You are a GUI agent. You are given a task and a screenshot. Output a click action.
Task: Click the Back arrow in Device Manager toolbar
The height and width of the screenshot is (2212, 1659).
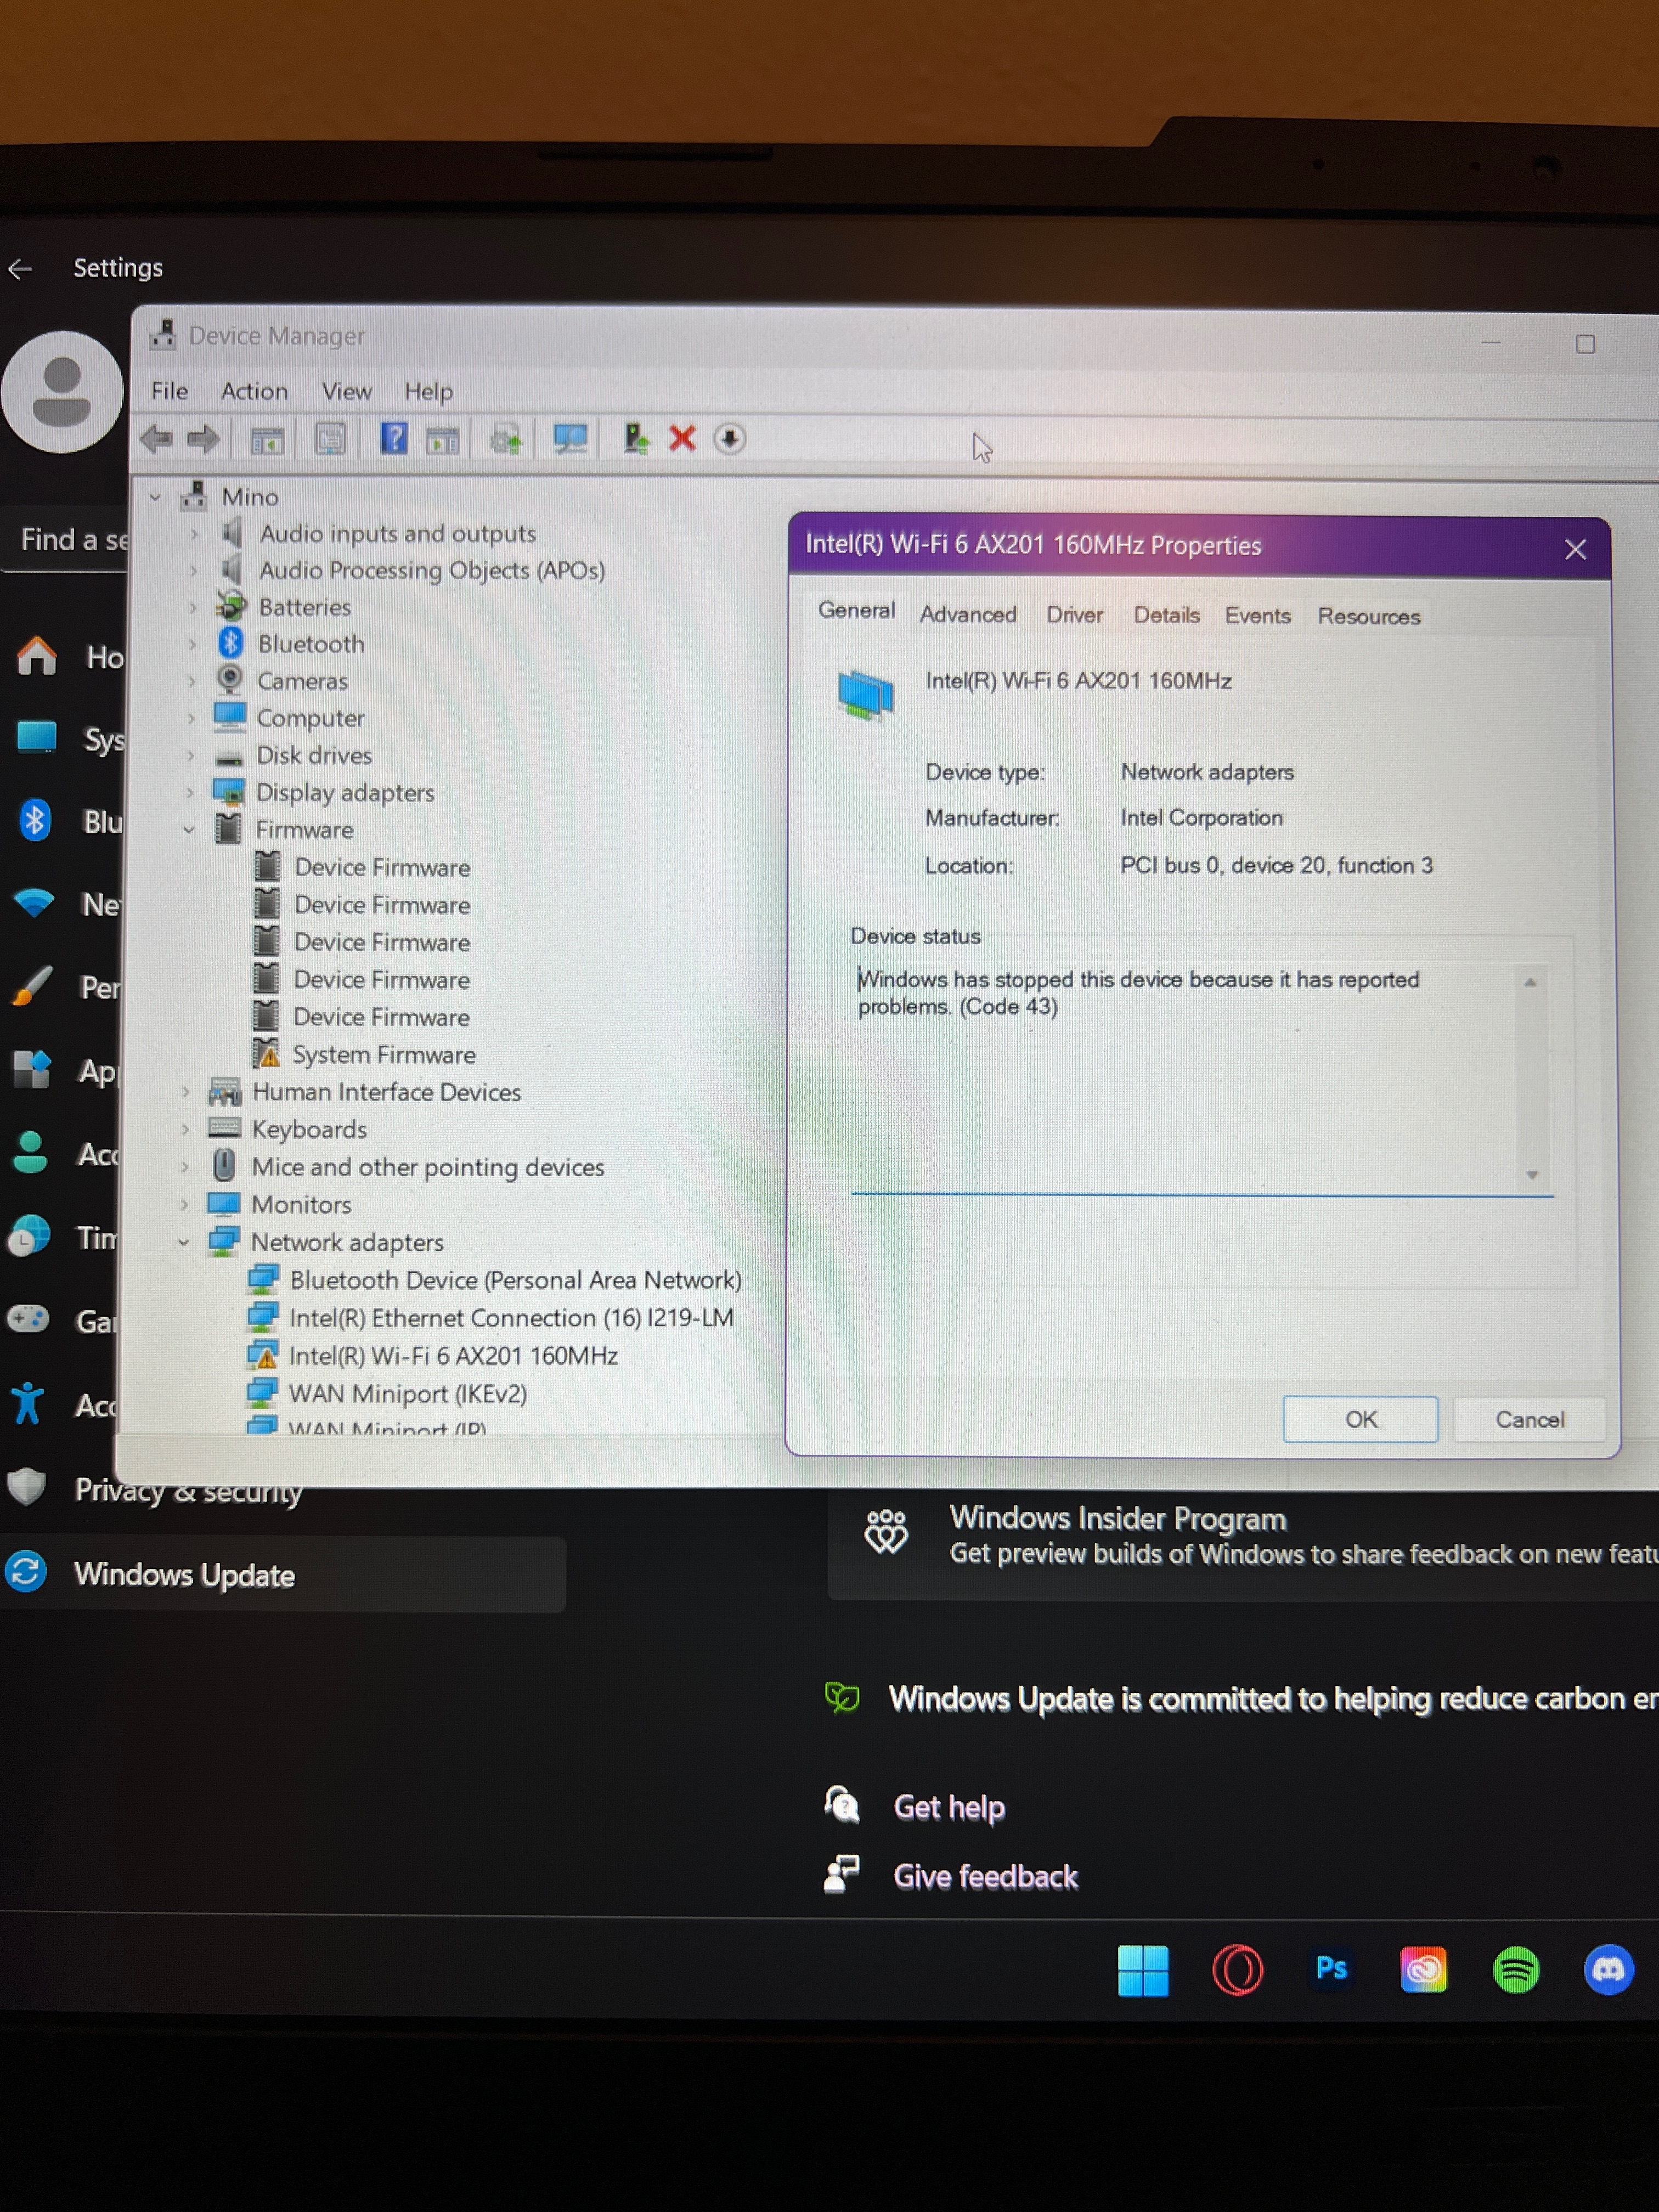157,438
